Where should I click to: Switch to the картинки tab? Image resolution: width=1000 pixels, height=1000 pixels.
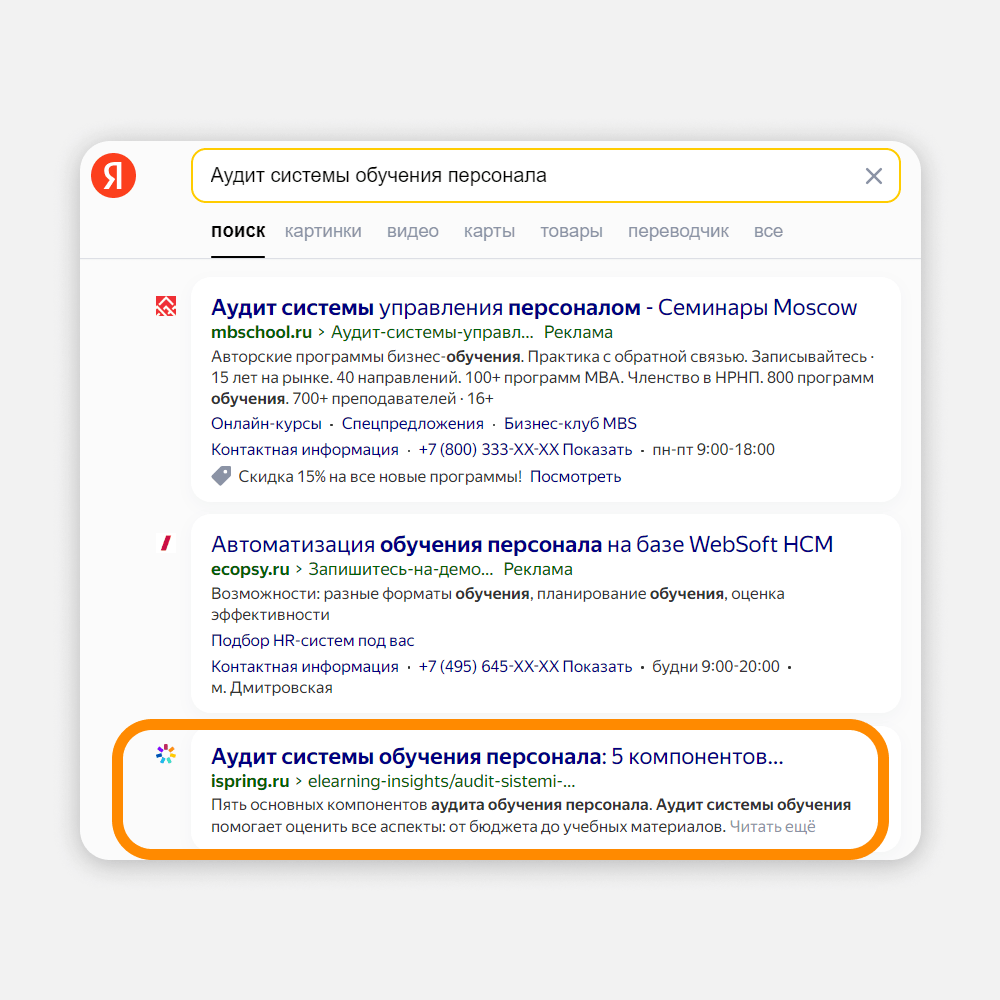[323, 231]
